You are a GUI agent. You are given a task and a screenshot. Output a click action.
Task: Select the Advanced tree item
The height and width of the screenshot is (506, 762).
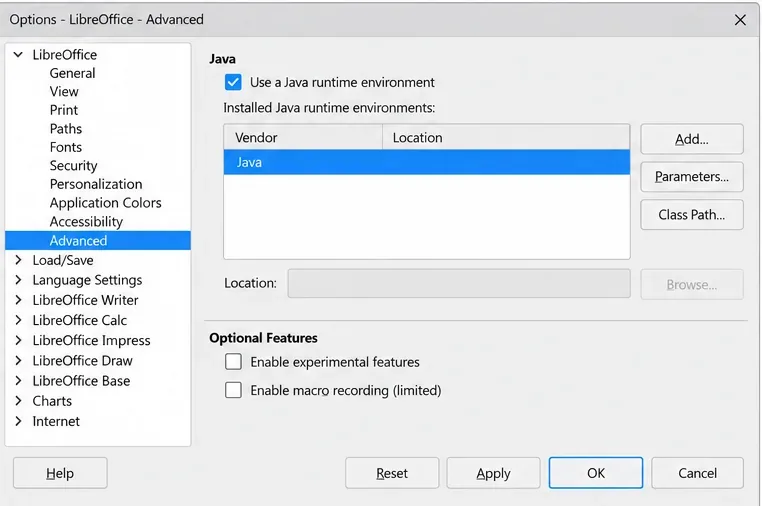98,241
